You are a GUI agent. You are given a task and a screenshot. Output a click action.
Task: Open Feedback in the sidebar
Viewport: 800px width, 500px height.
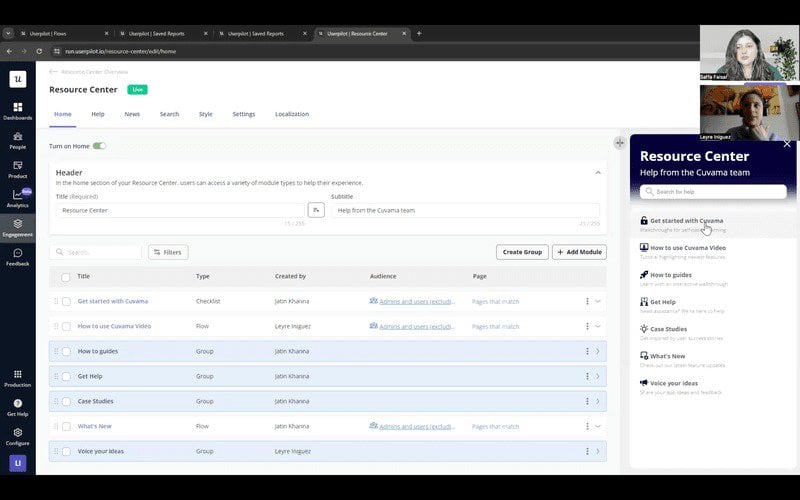17,256
